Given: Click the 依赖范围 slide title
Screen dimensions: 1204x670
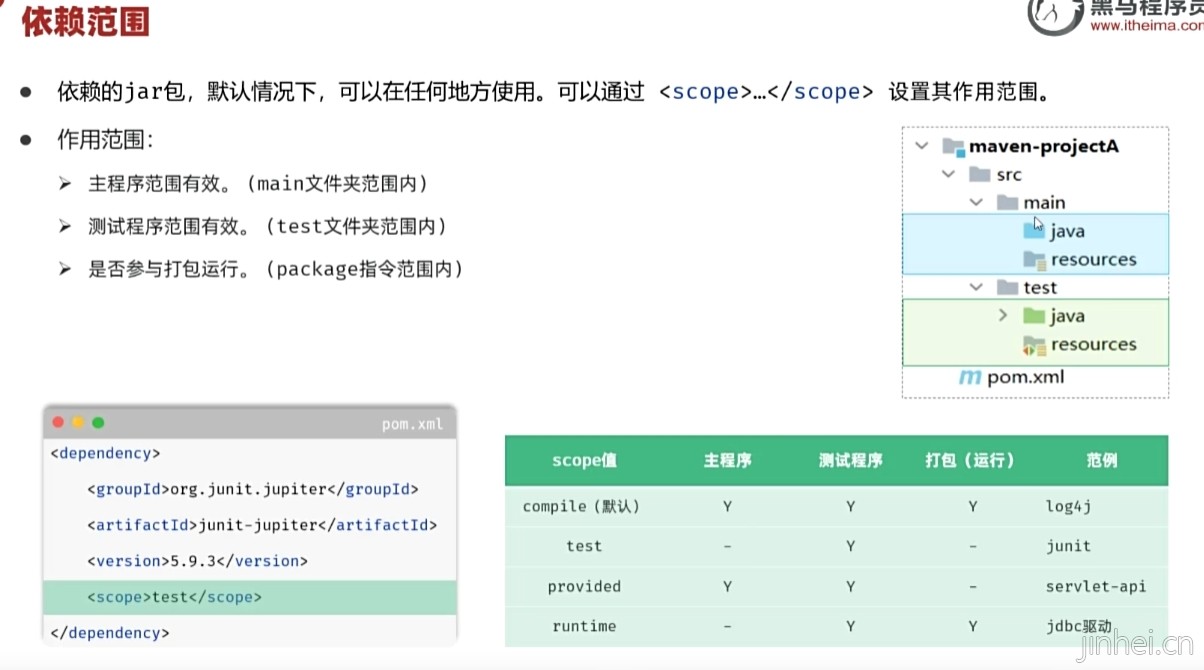Looking at the screenshot, I should coord(86,22).
